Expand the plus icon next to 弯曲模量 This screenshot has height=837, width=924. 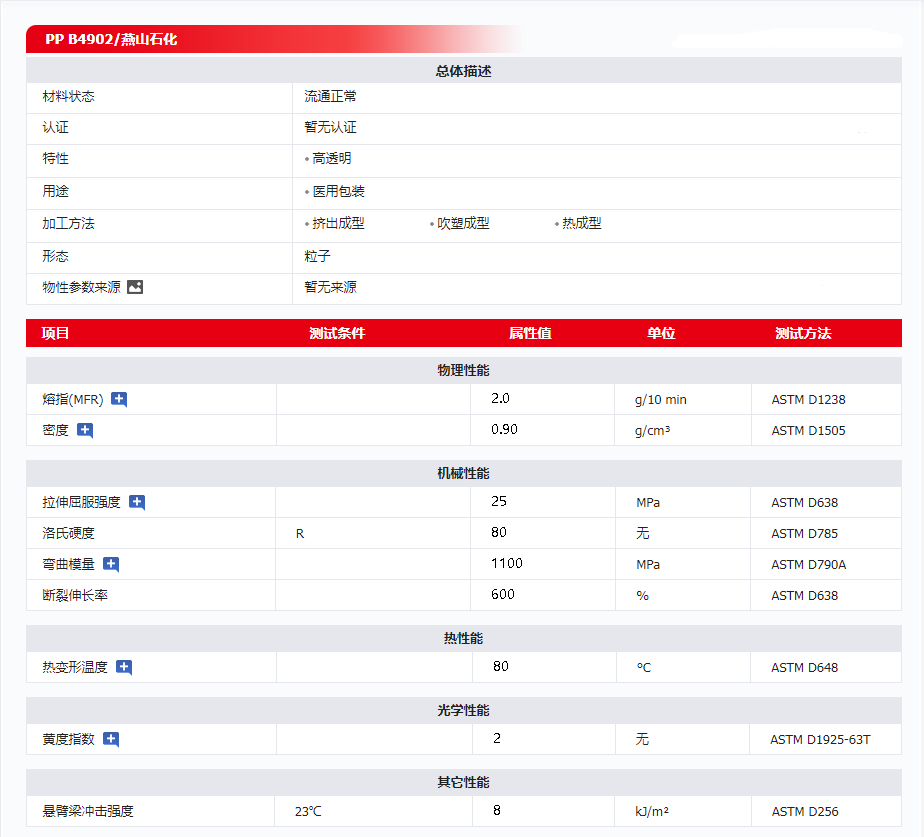[111, 564]
